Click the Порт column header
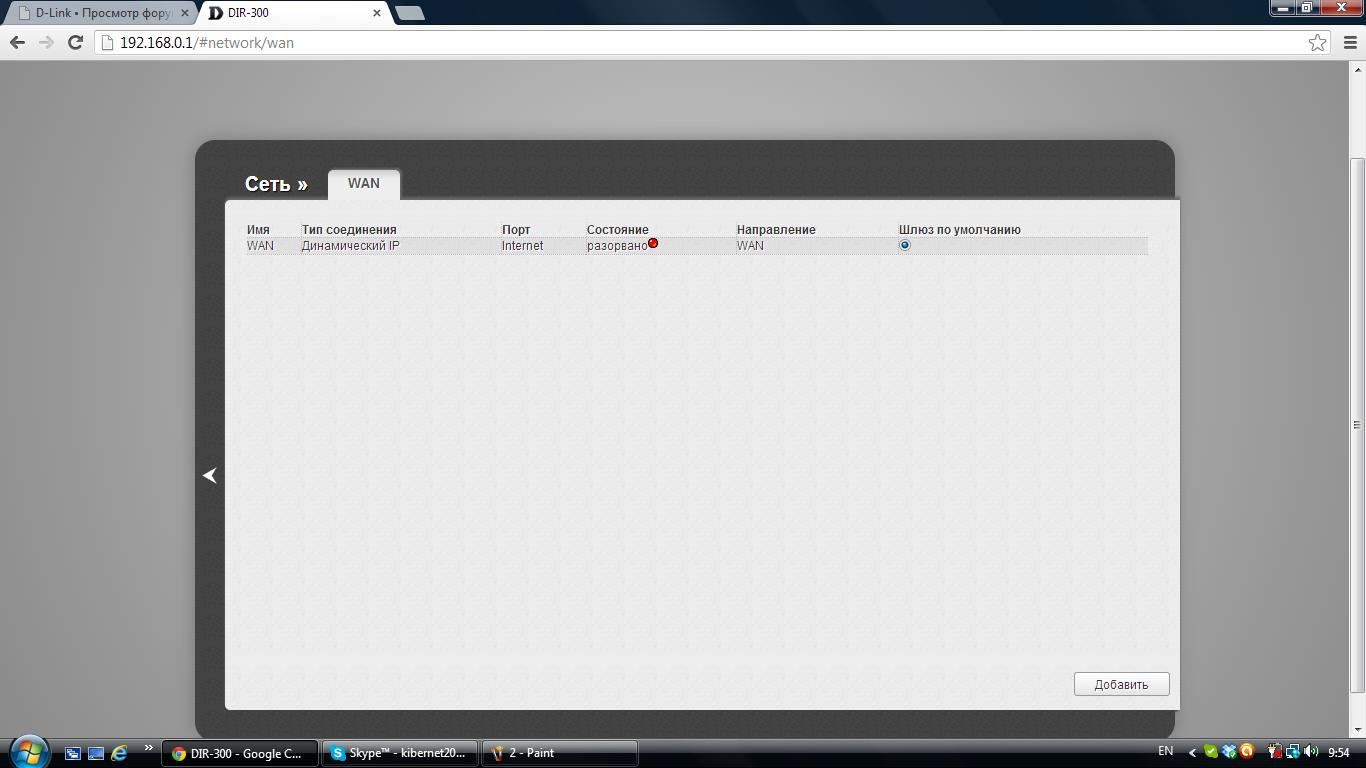Viewport: 1366px width, 768px height. point(516,230)
